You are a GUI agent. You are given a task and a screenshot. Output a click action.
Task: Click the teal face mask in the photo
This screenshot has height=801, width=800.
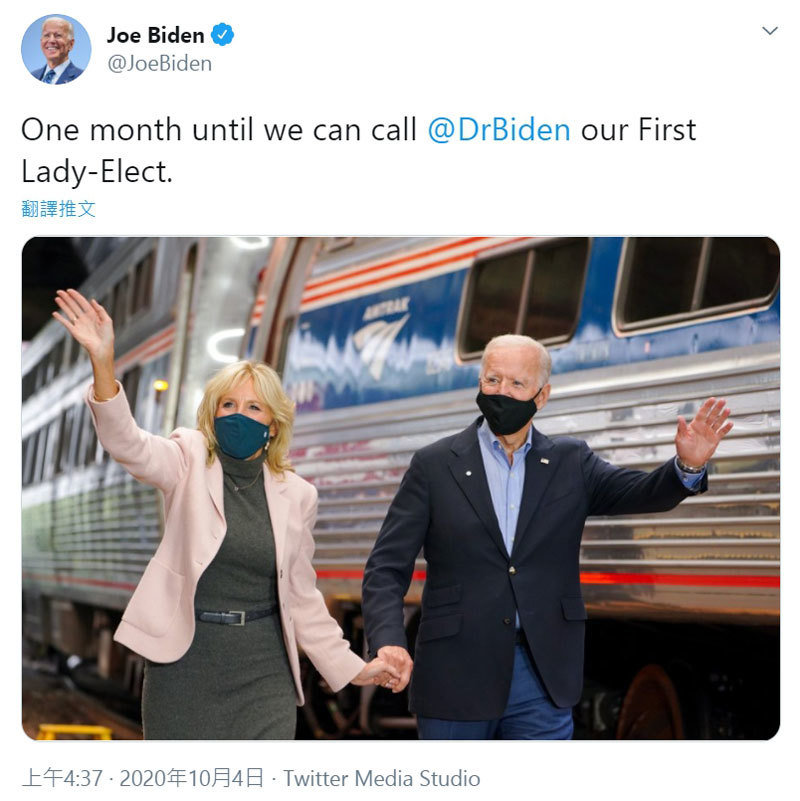coord(241,436)
